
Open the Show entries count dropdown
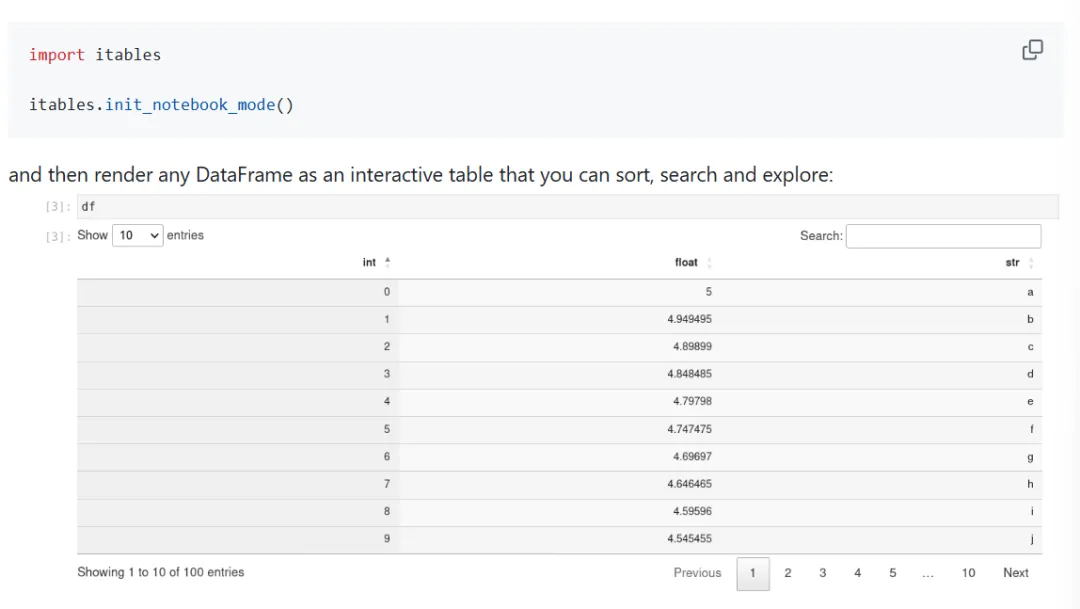point(138,236)
